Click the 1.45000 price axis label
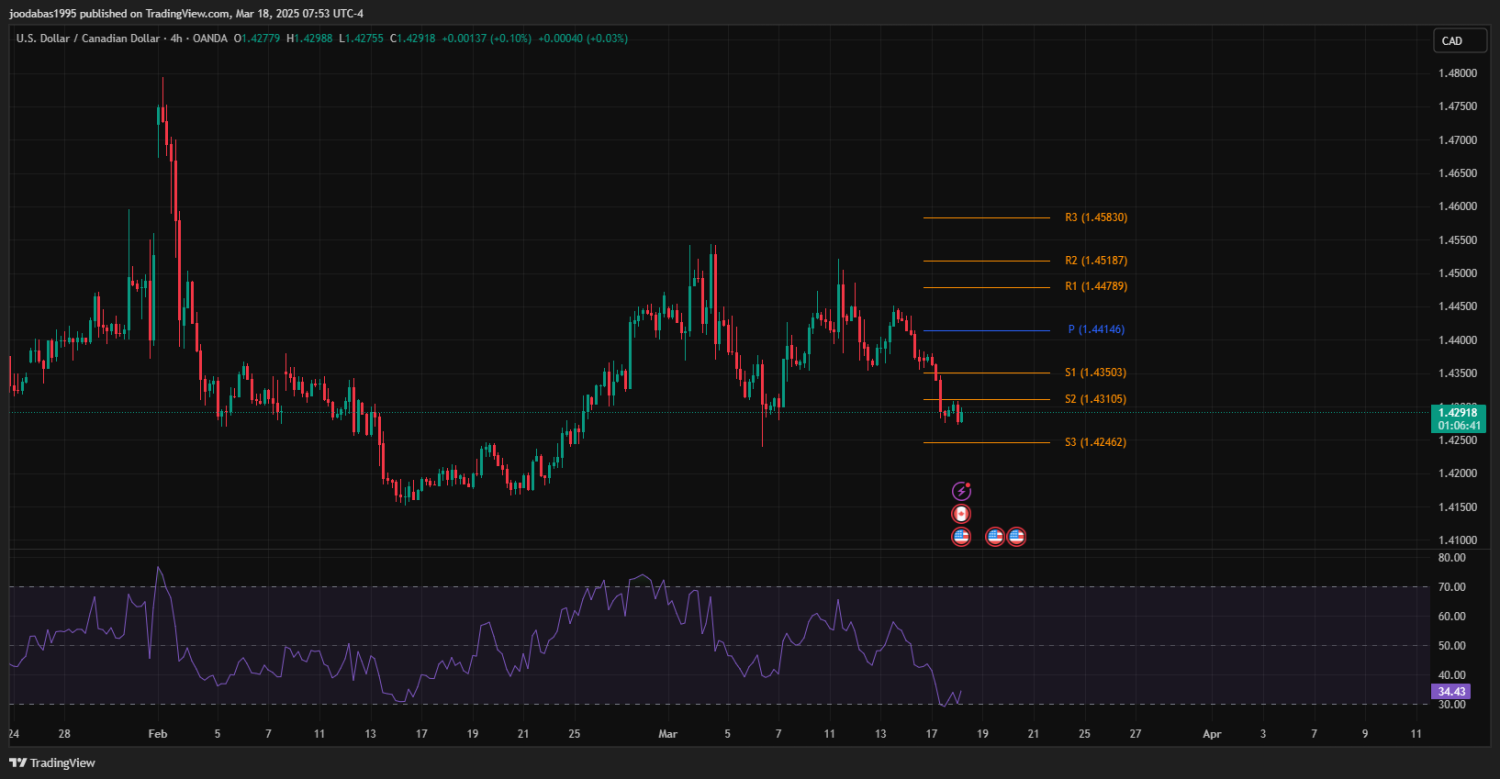This screenshot has height=779, width=1500. (x=1458, y=273)
